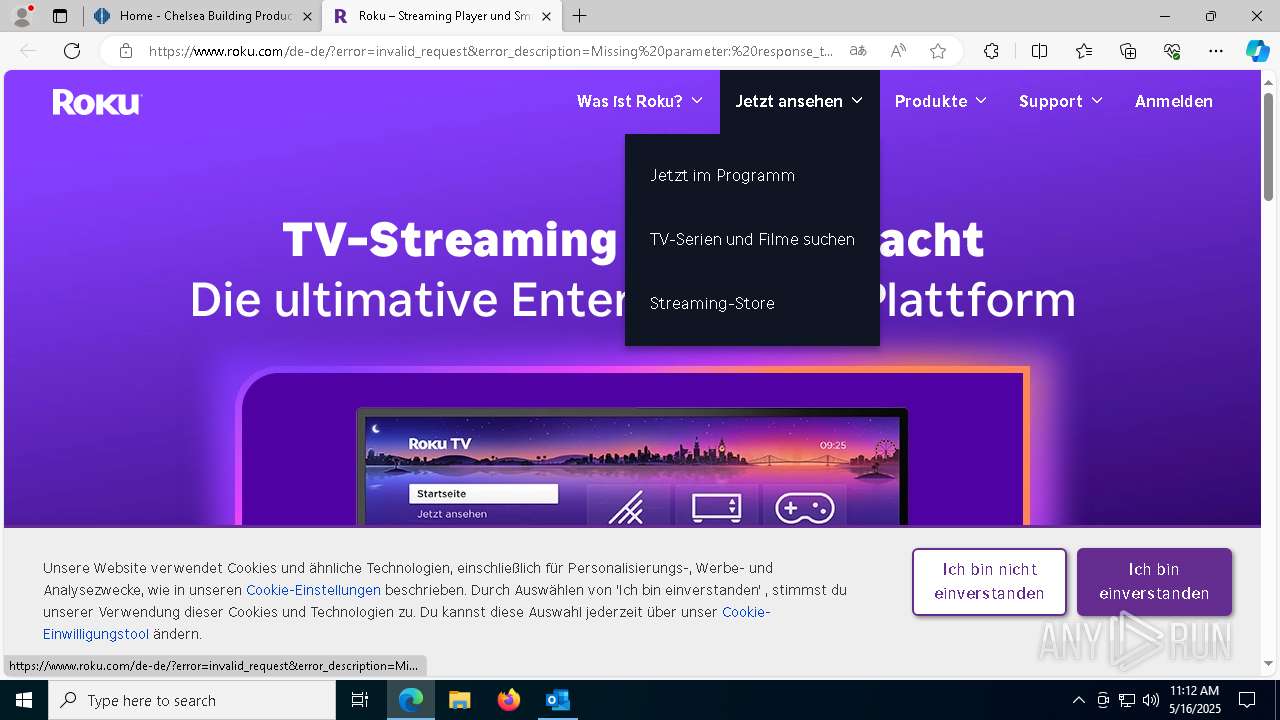Click the Anmelden link
The height and width of the screenshot is (720, 1280).
[1174, 101]
